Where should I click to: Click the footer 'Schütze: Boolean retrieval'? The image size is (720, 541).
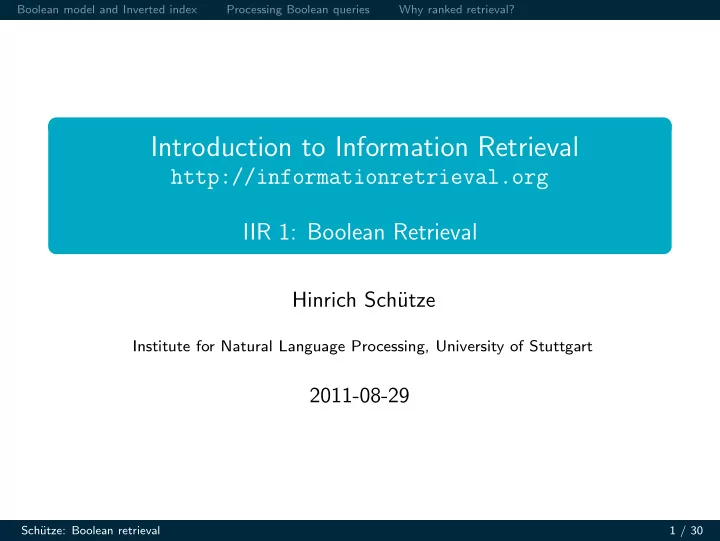point(90,530)
